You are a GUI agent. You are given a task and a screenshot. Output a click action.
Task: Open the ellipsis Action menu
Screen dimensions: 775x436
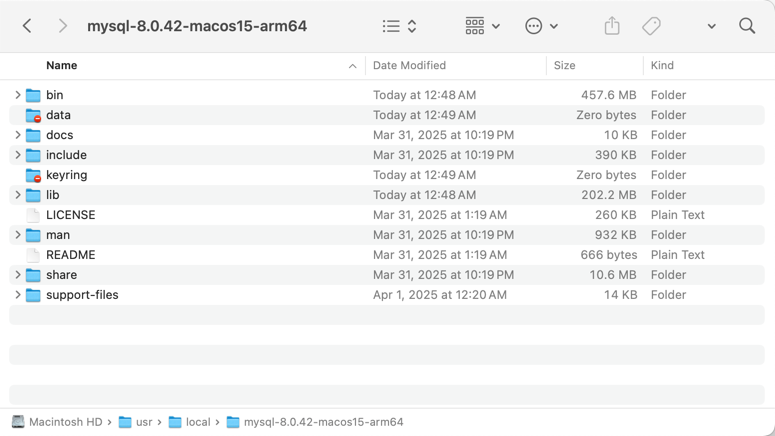point(541,26)
